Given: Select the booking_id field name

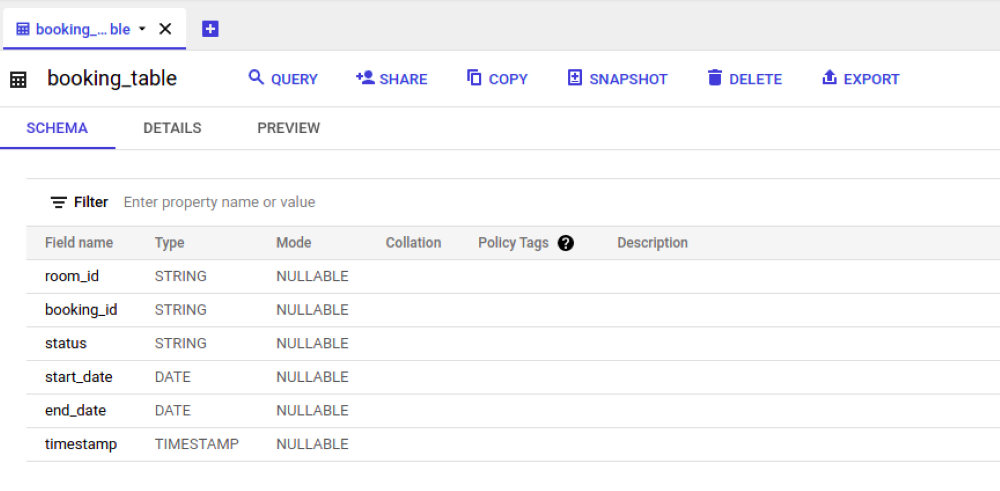Looking at the screenshot, I should pyautogui.click(x=81, y=310).
